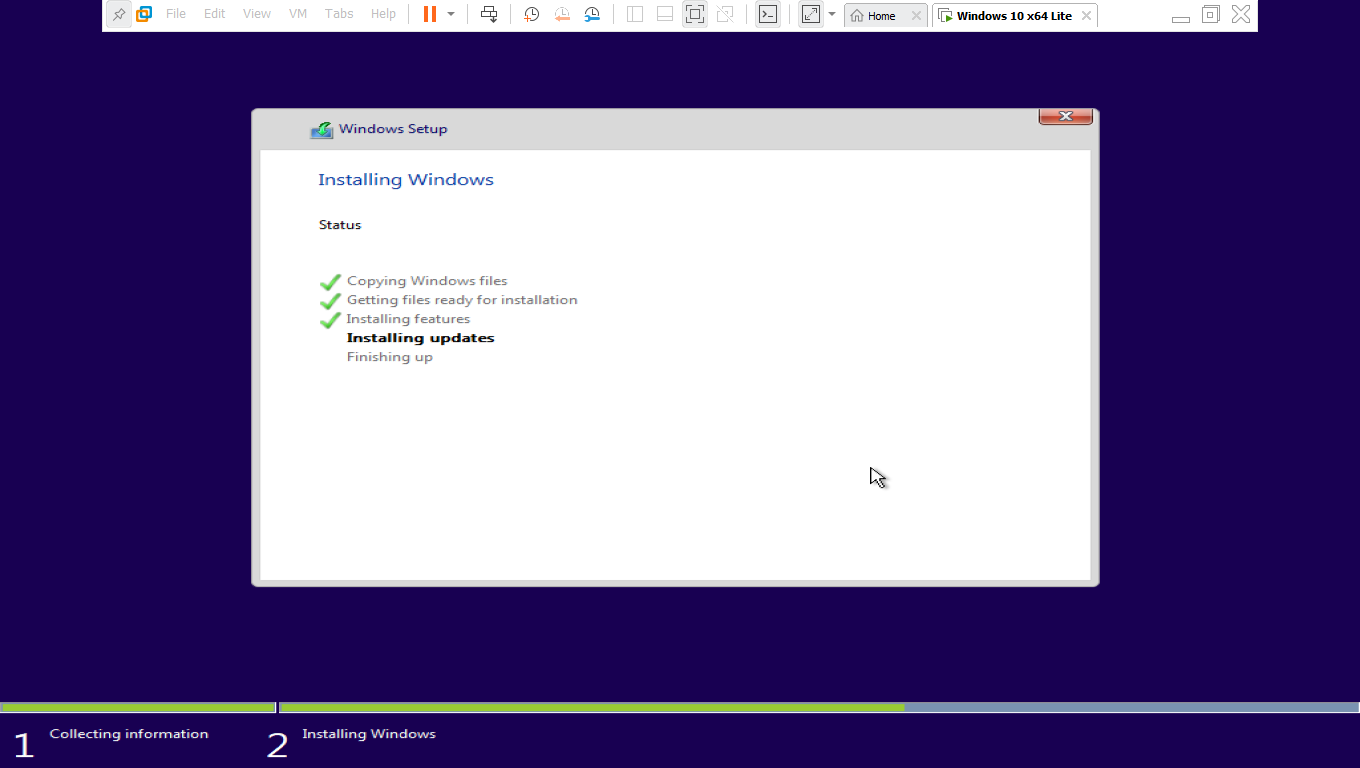Open the Help menu

point(383,14)
